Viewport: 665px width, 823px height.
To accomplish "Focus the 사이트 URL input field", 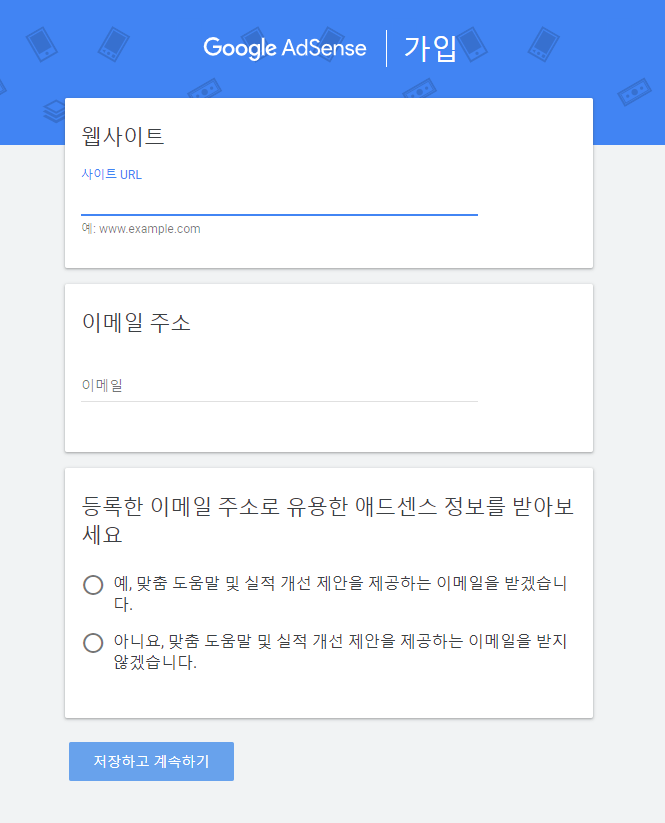I will click(x=279, y=202).
